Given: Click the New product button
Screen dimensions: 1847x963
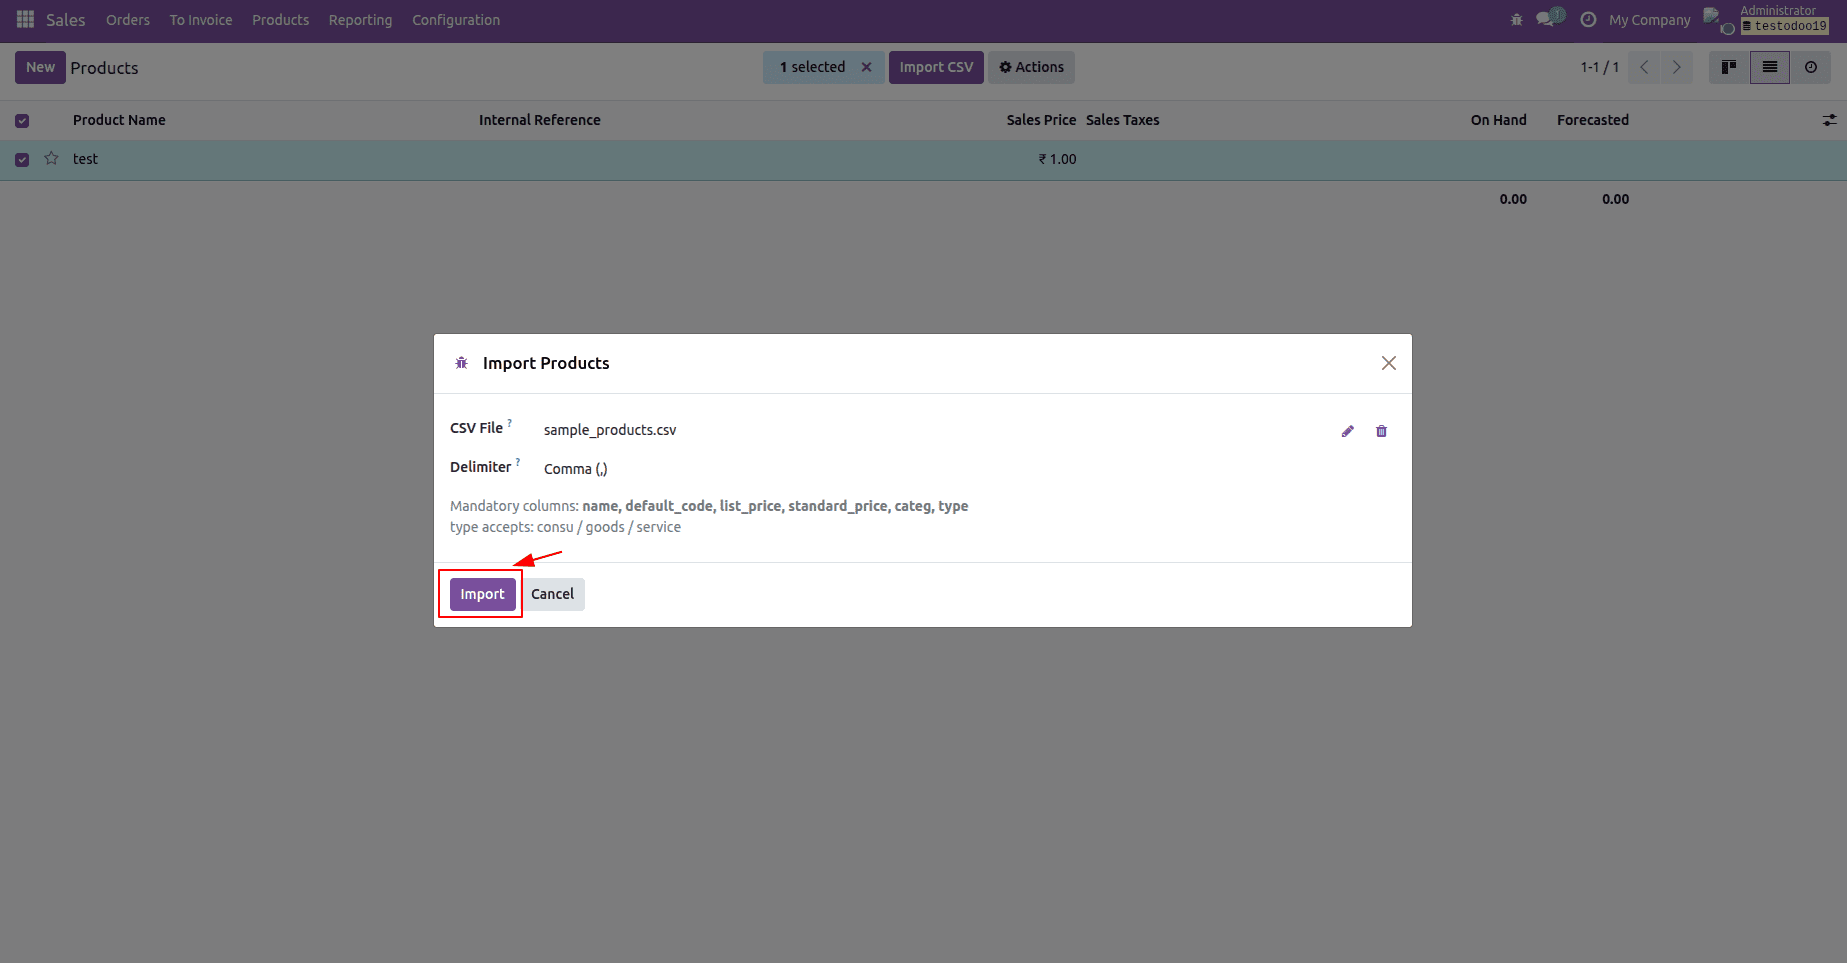Looking at the screenshot, I should click(x=40, y=67).
